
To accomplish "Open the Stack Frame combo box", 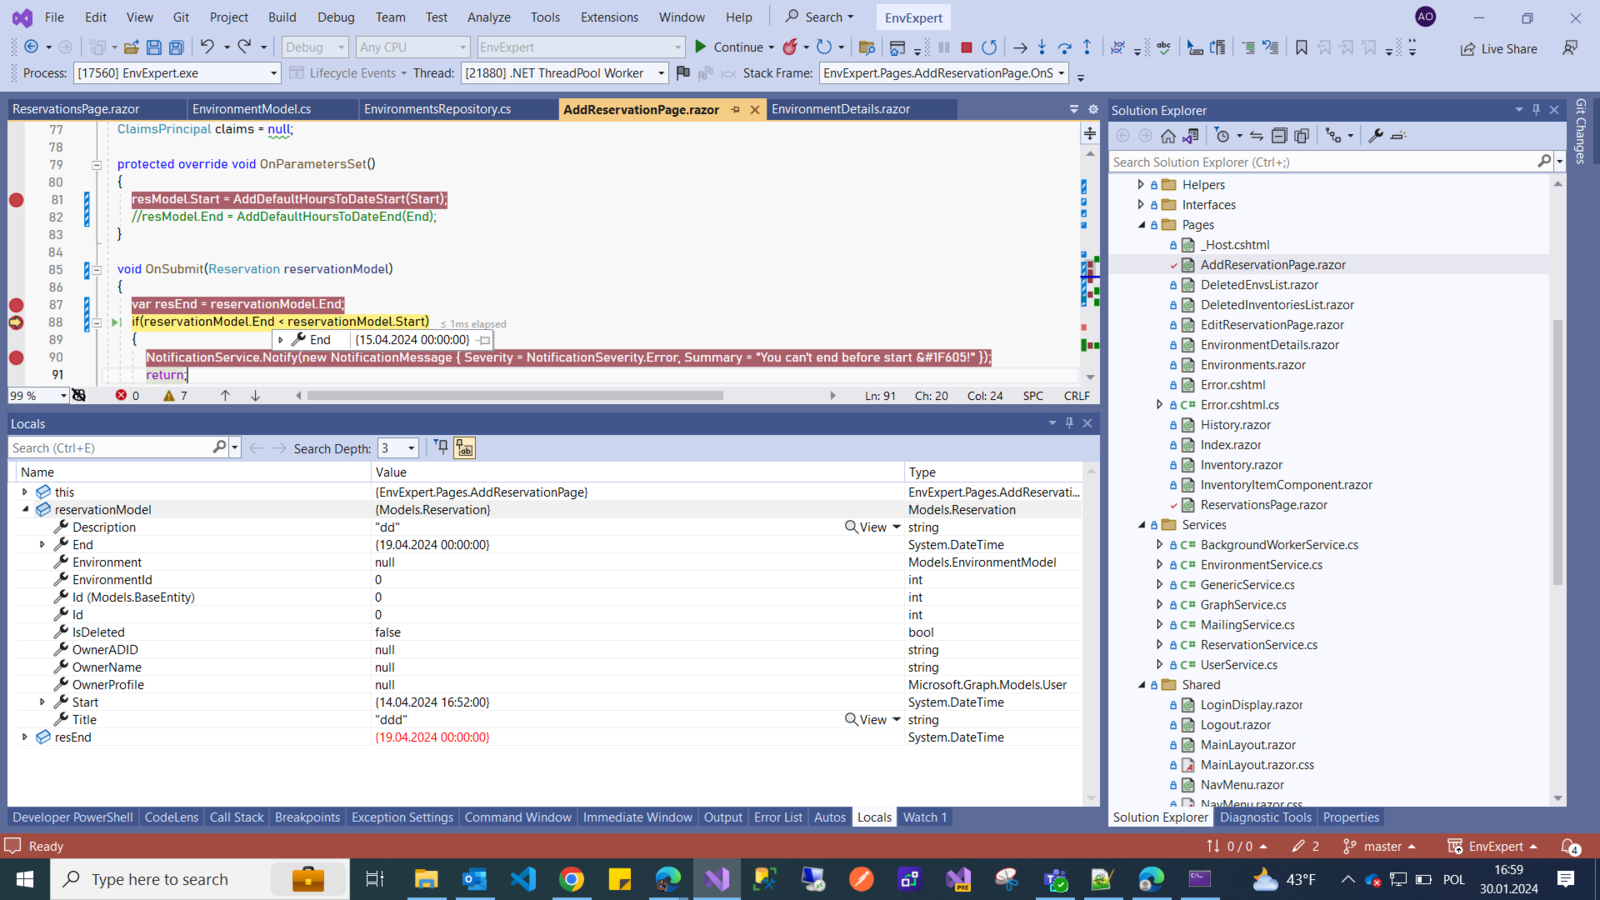I will pyautogui.click(x=944, y=73).
